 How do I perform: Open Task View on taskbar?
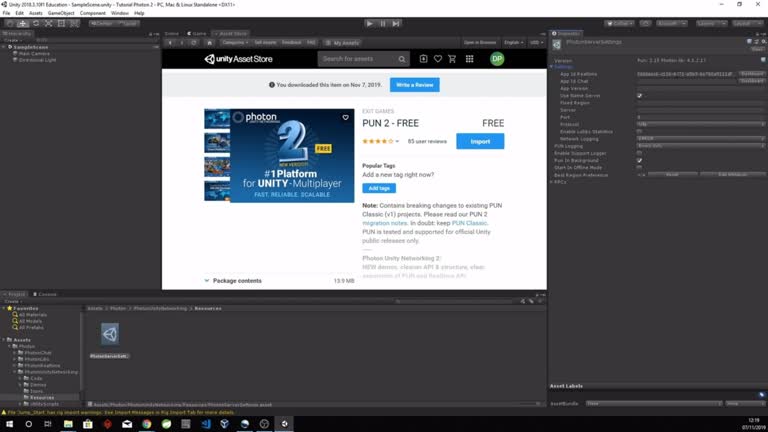[48, 424]
